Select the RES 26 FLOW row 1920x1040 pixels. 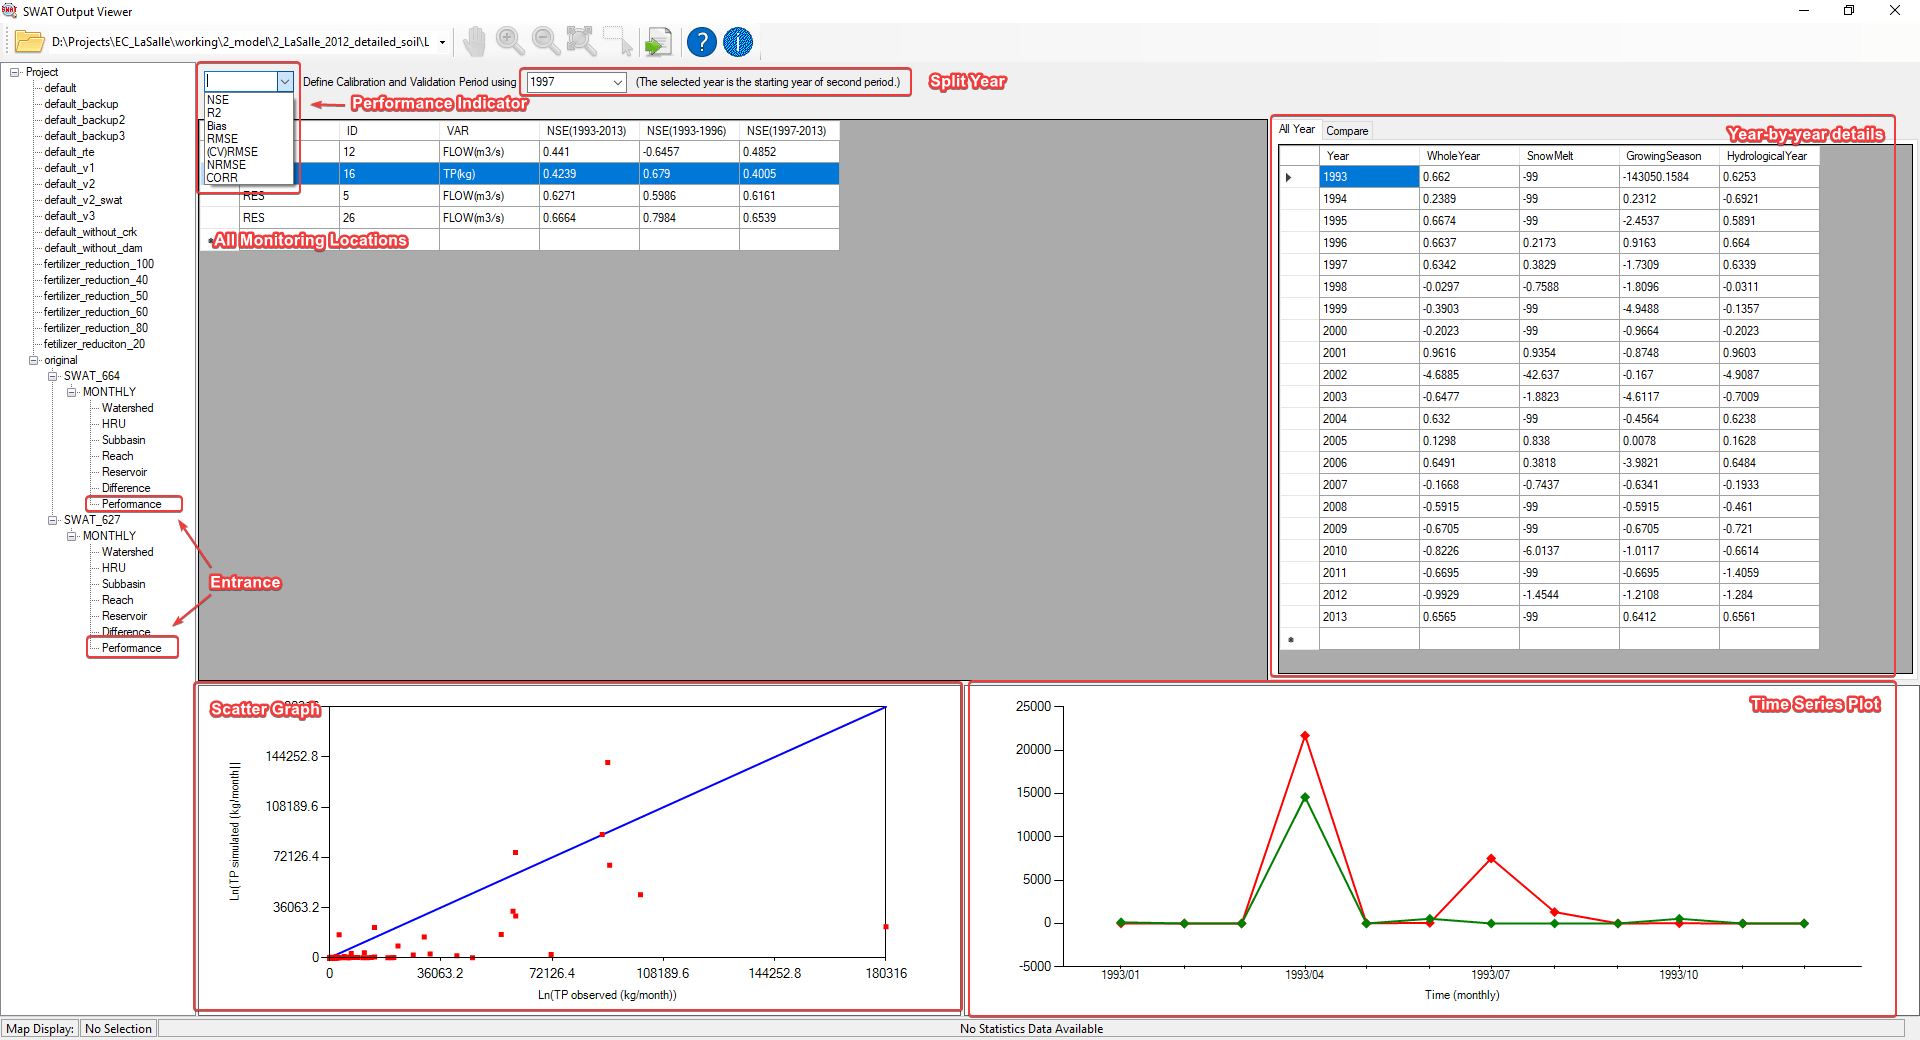click(519, 218)
